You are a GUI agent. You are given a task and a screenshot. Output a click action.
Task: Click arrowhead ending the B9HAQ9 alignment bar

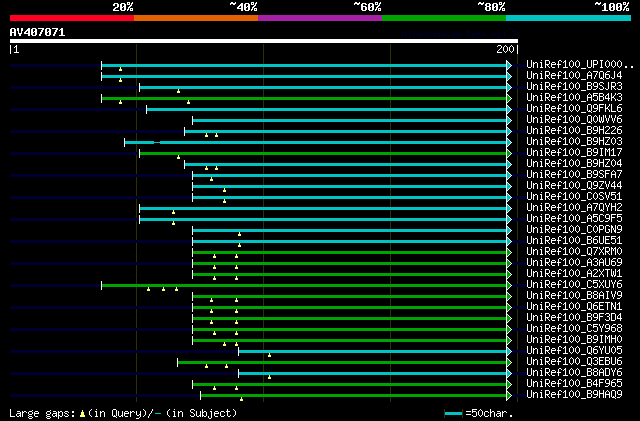click(509, 395)
